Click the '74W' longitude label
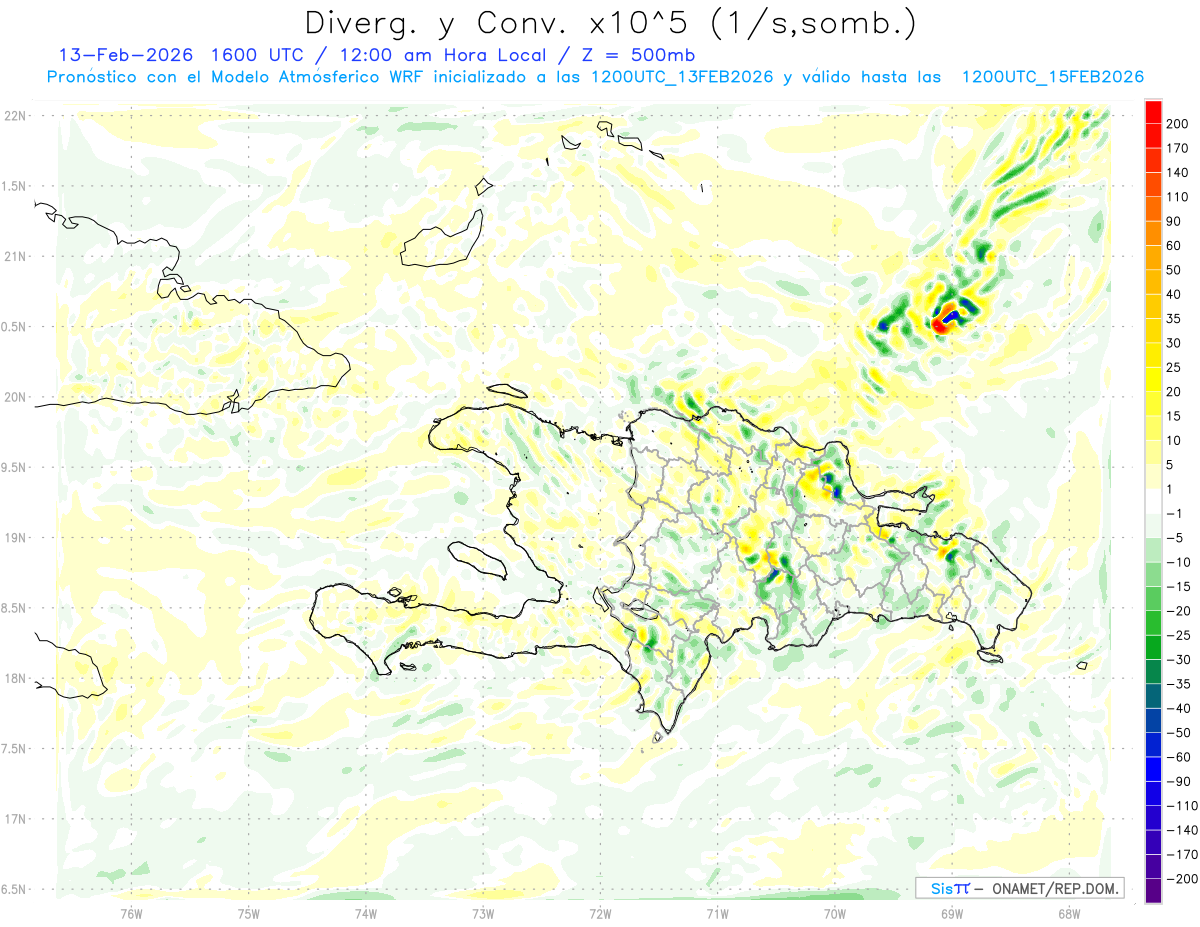 click(x=366, y=914)
